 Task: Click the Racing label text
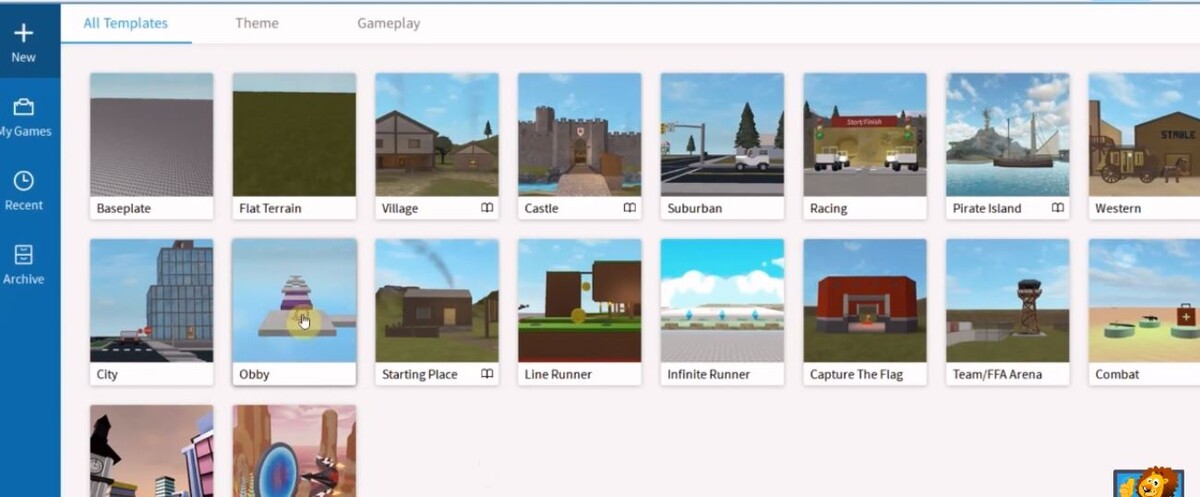(x=828, y=209)
